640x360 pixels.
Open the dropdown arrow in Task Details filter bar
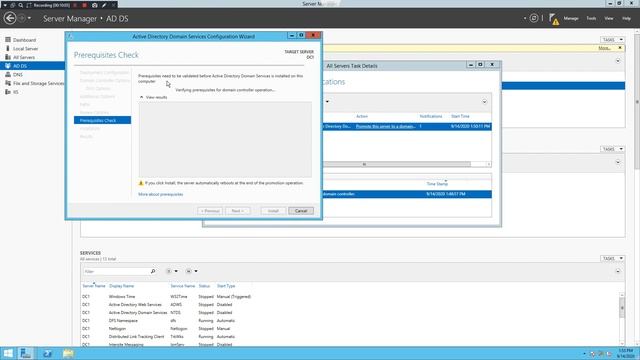pos(327,102)
